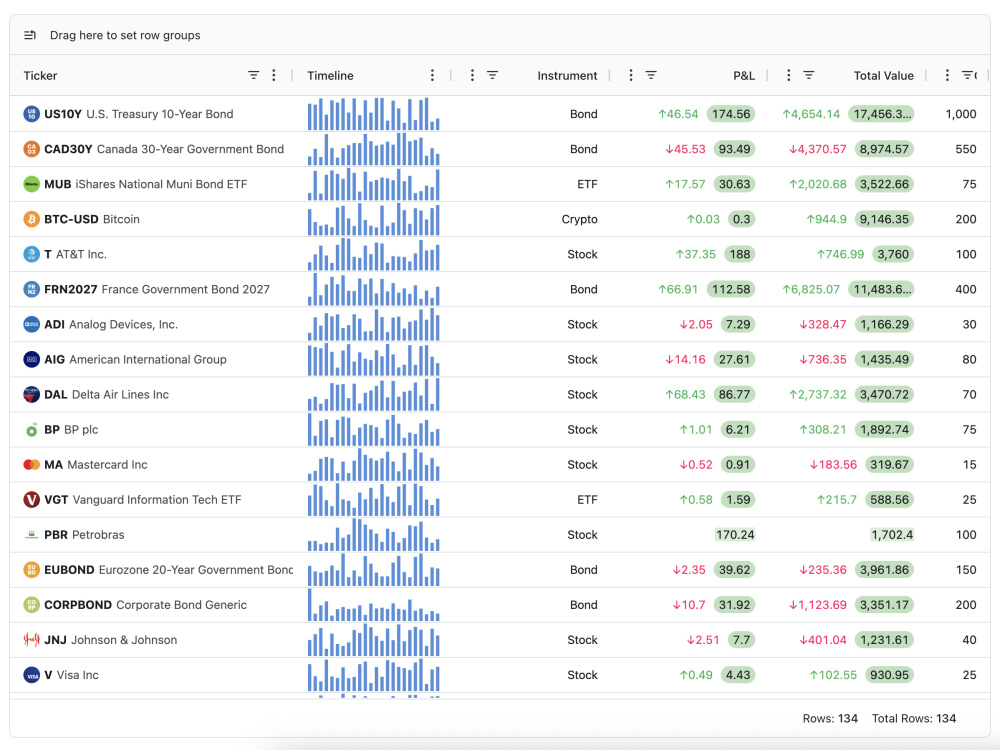Open the Ticker column three-dot menu

click(x=274, y=75)
